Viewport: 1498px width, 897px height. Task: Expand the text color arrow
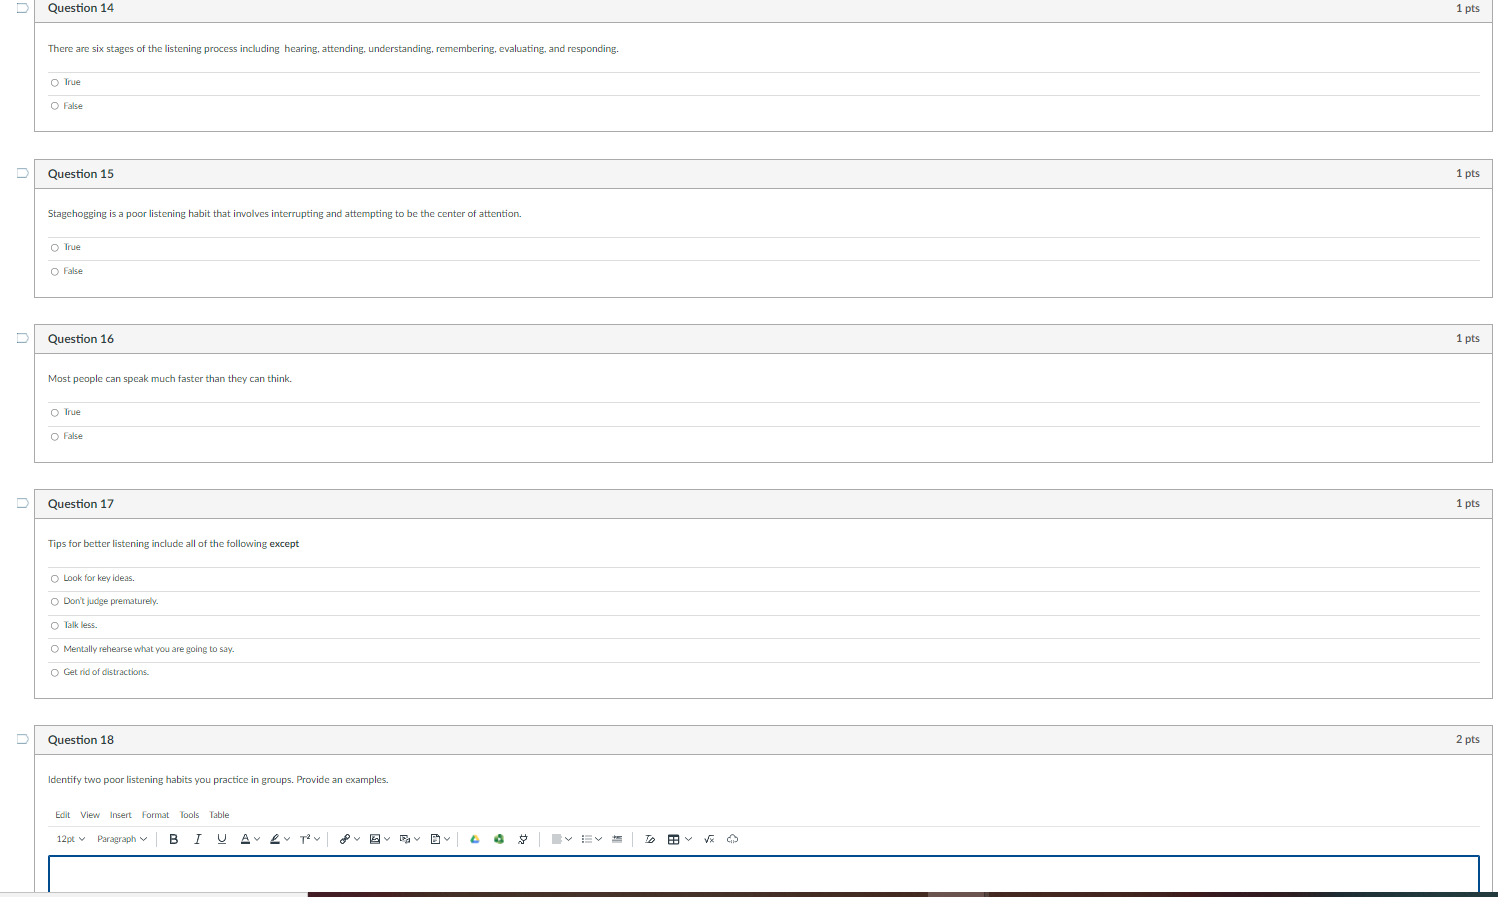pos(257,839)
